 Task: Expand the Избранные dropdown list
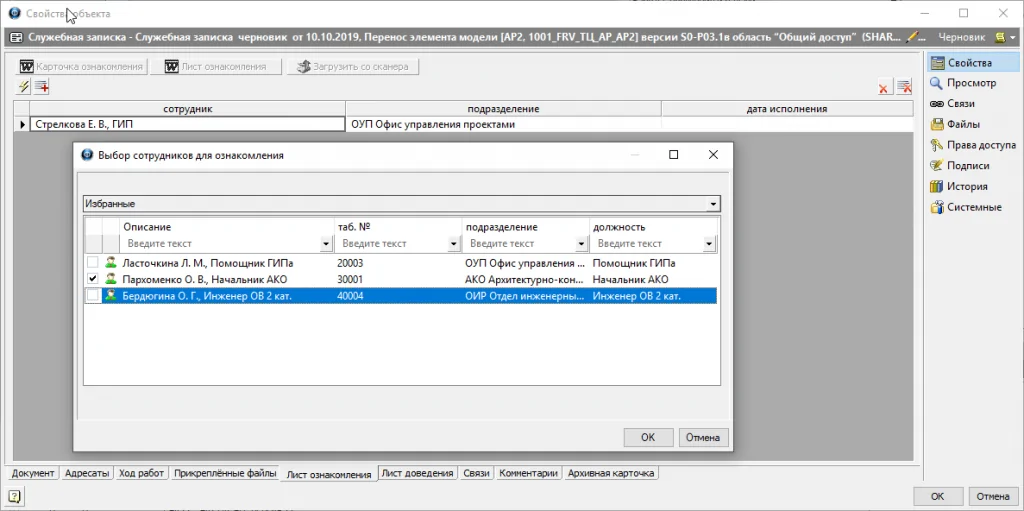(x=713, y=204)
